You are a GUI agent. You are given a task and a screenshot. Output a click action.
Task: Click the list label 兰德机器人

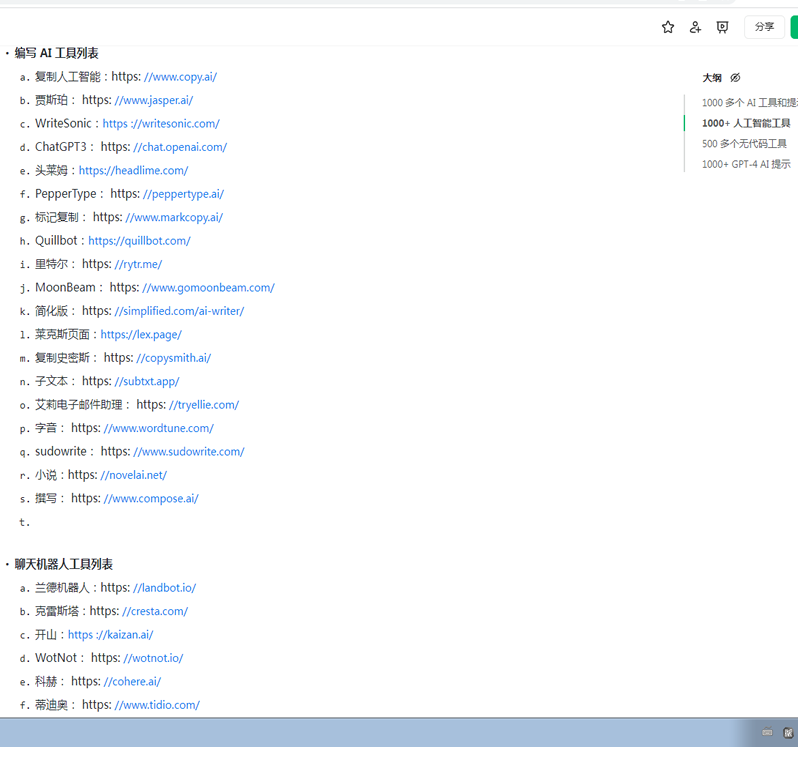click(62, 588)
